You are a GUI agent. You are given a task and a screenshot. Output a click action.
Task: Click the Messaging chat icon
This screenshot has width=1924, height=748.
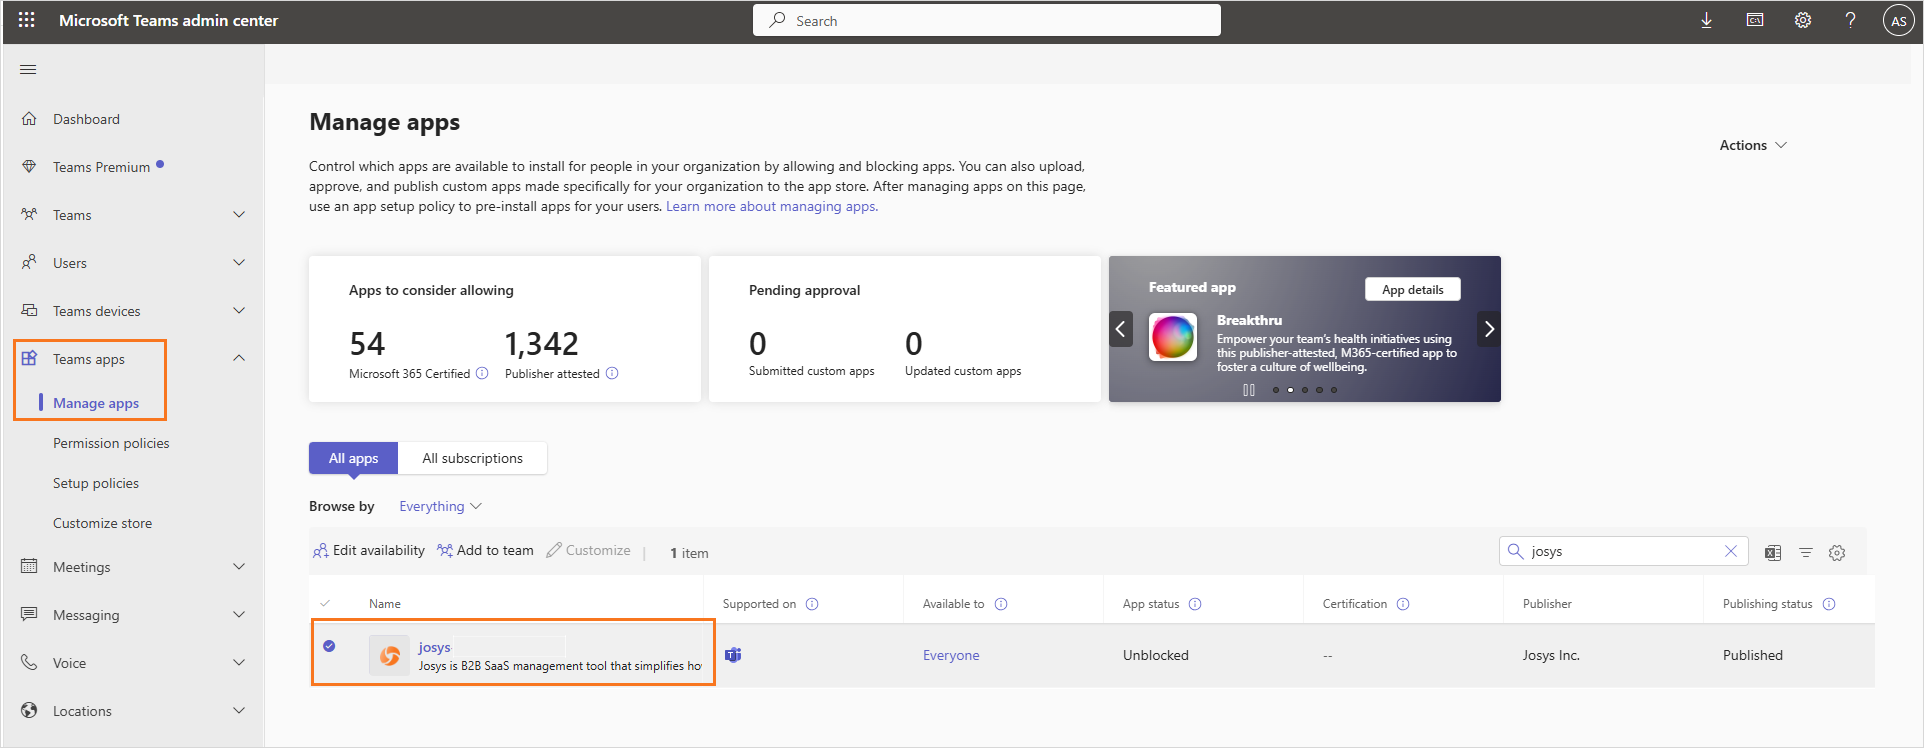click(29, 614)
